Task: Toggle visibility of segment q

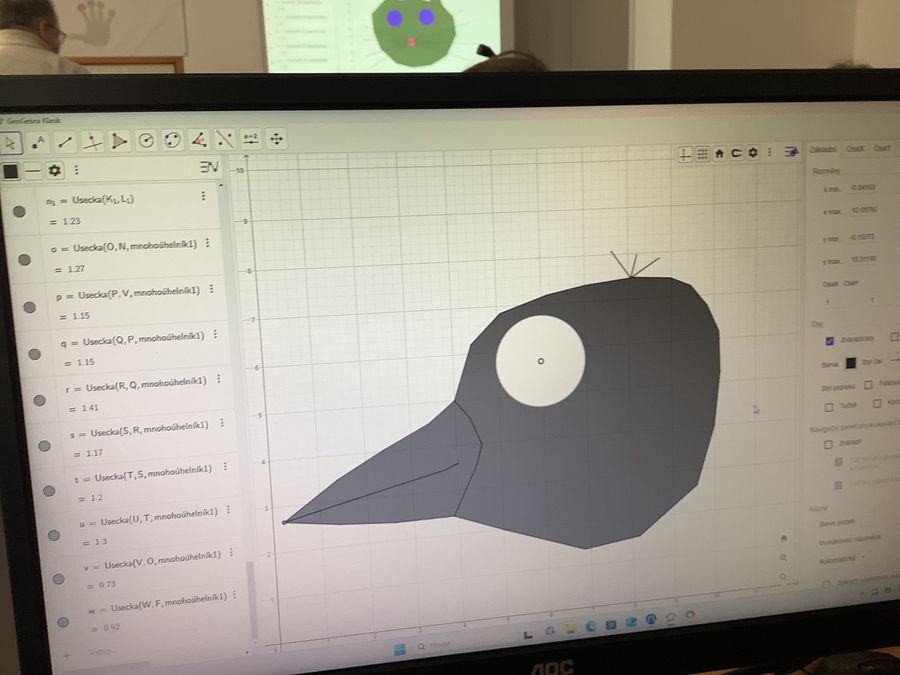Action: click(34, 354)
